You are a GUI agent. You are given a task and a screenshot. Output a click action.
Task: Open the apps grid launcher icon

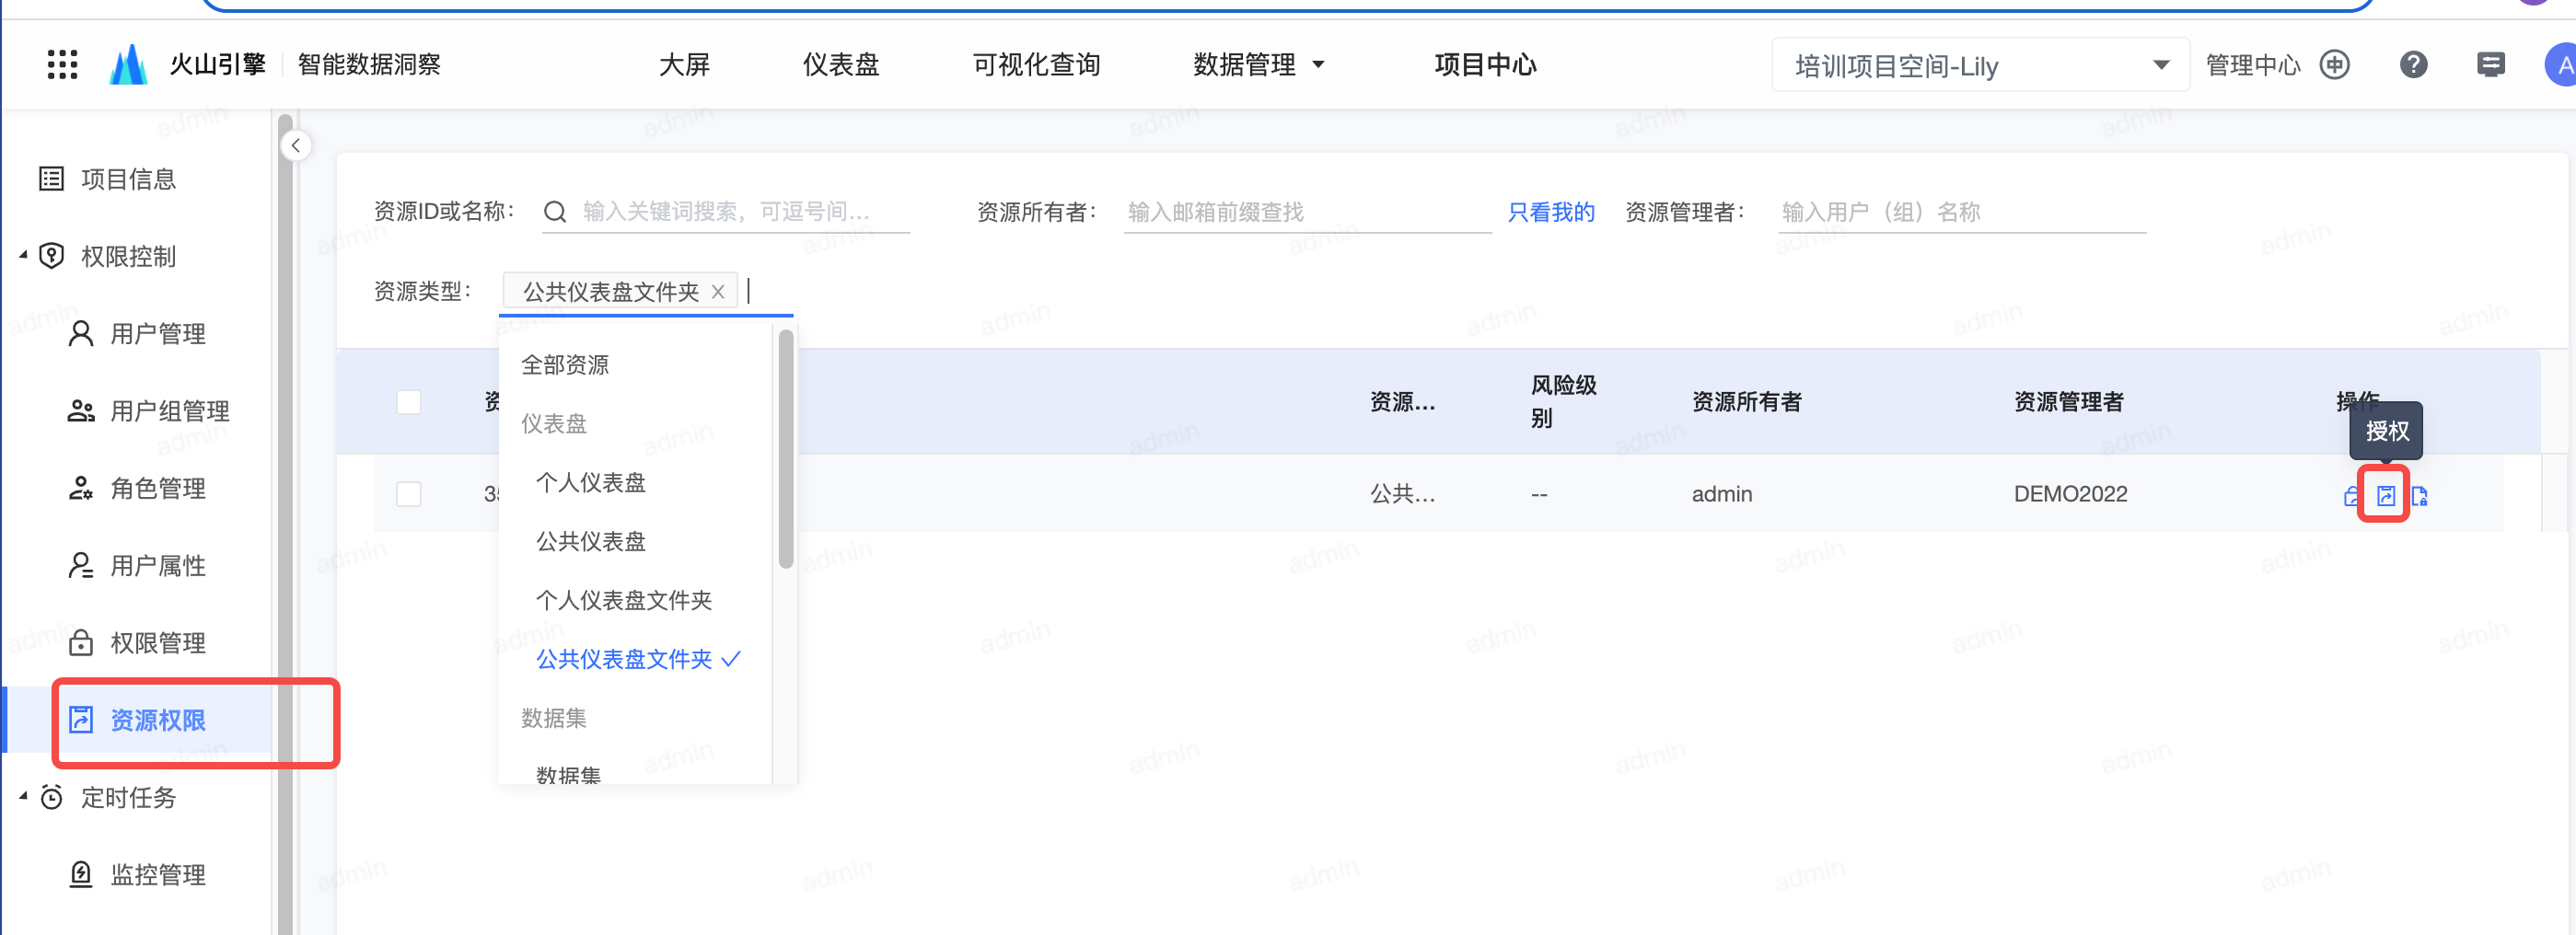62,65
